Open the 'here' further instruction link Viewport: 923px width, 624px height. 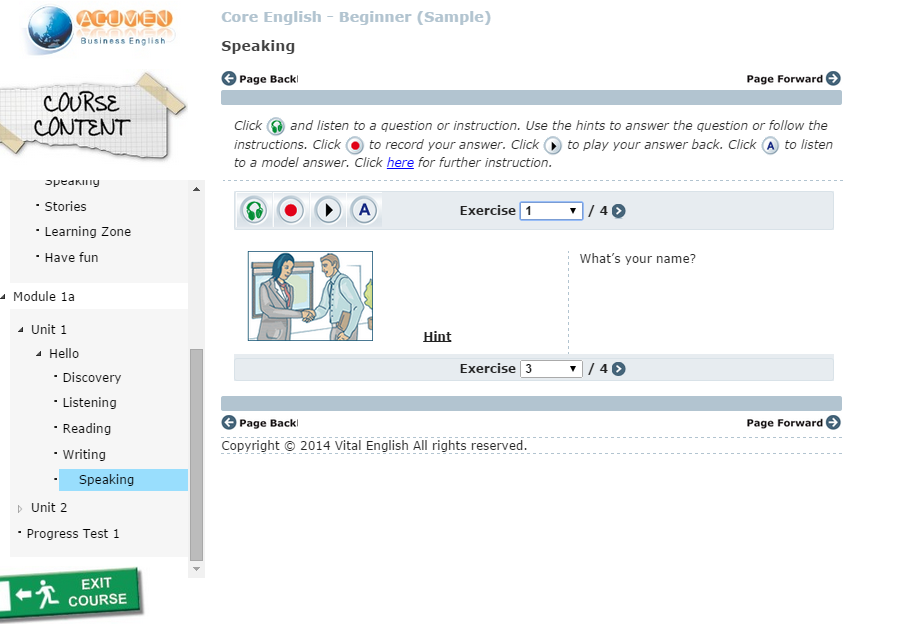tap(400, 162)
